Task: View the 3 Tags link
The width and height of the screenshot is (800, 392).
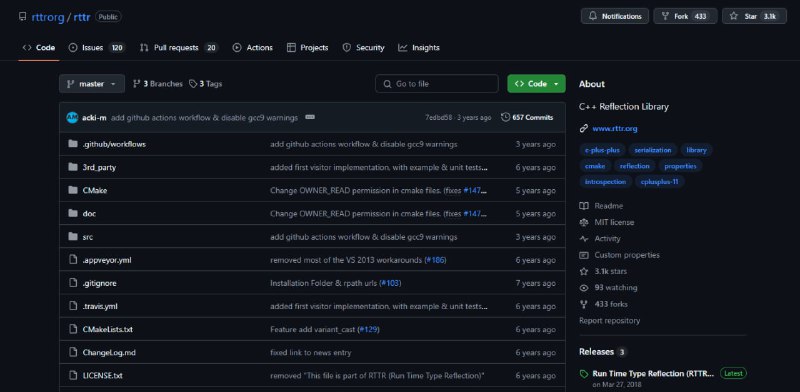Action: (x=206, y=84)
